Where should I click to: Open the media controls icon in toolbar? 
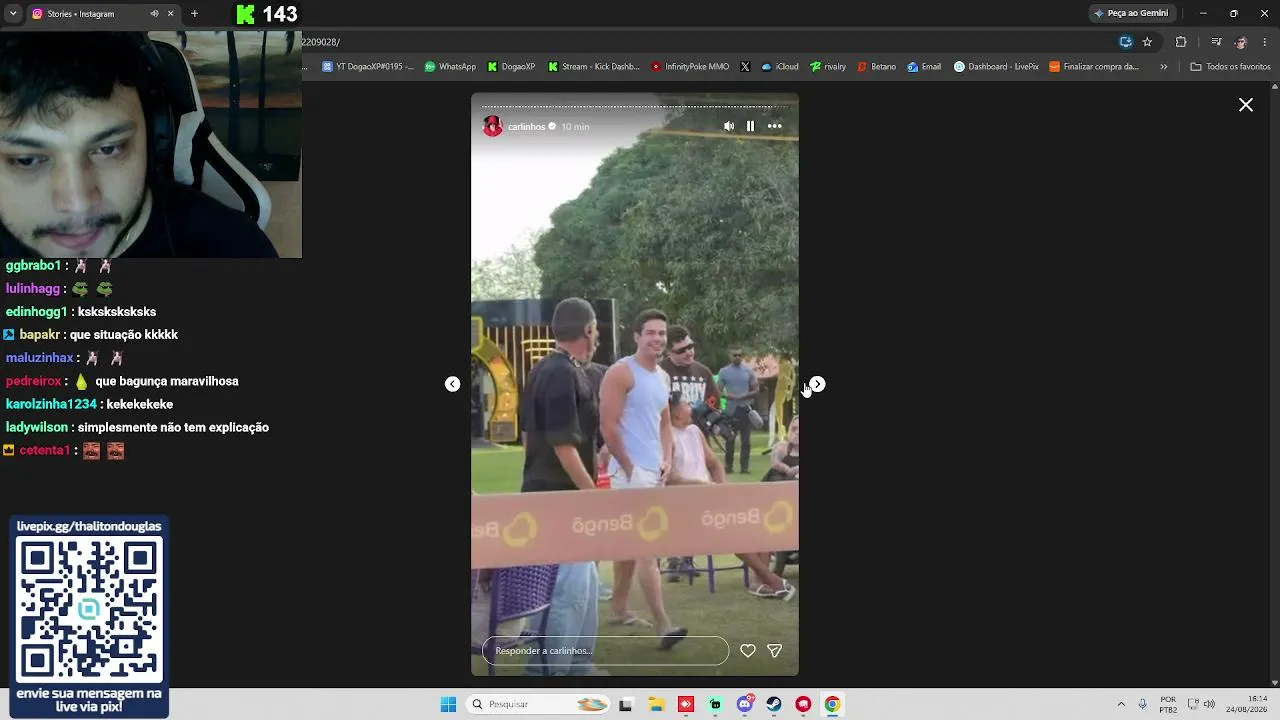click(x=1216, y=42)
